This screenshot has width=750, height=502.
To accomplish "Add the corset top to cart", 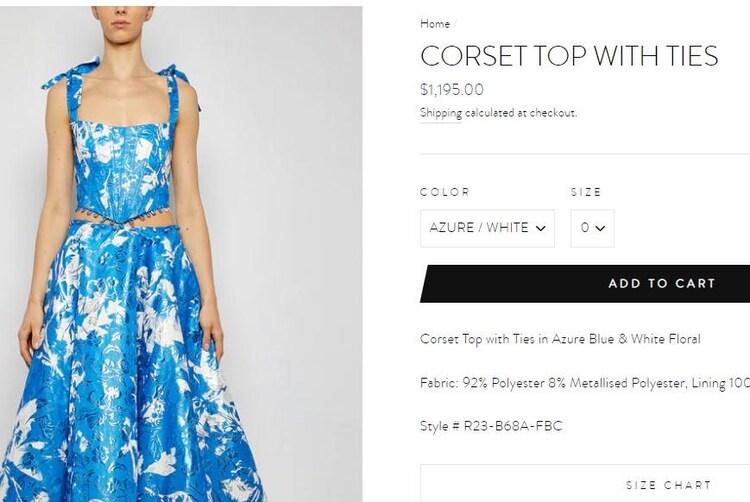I will click(585, 283).
